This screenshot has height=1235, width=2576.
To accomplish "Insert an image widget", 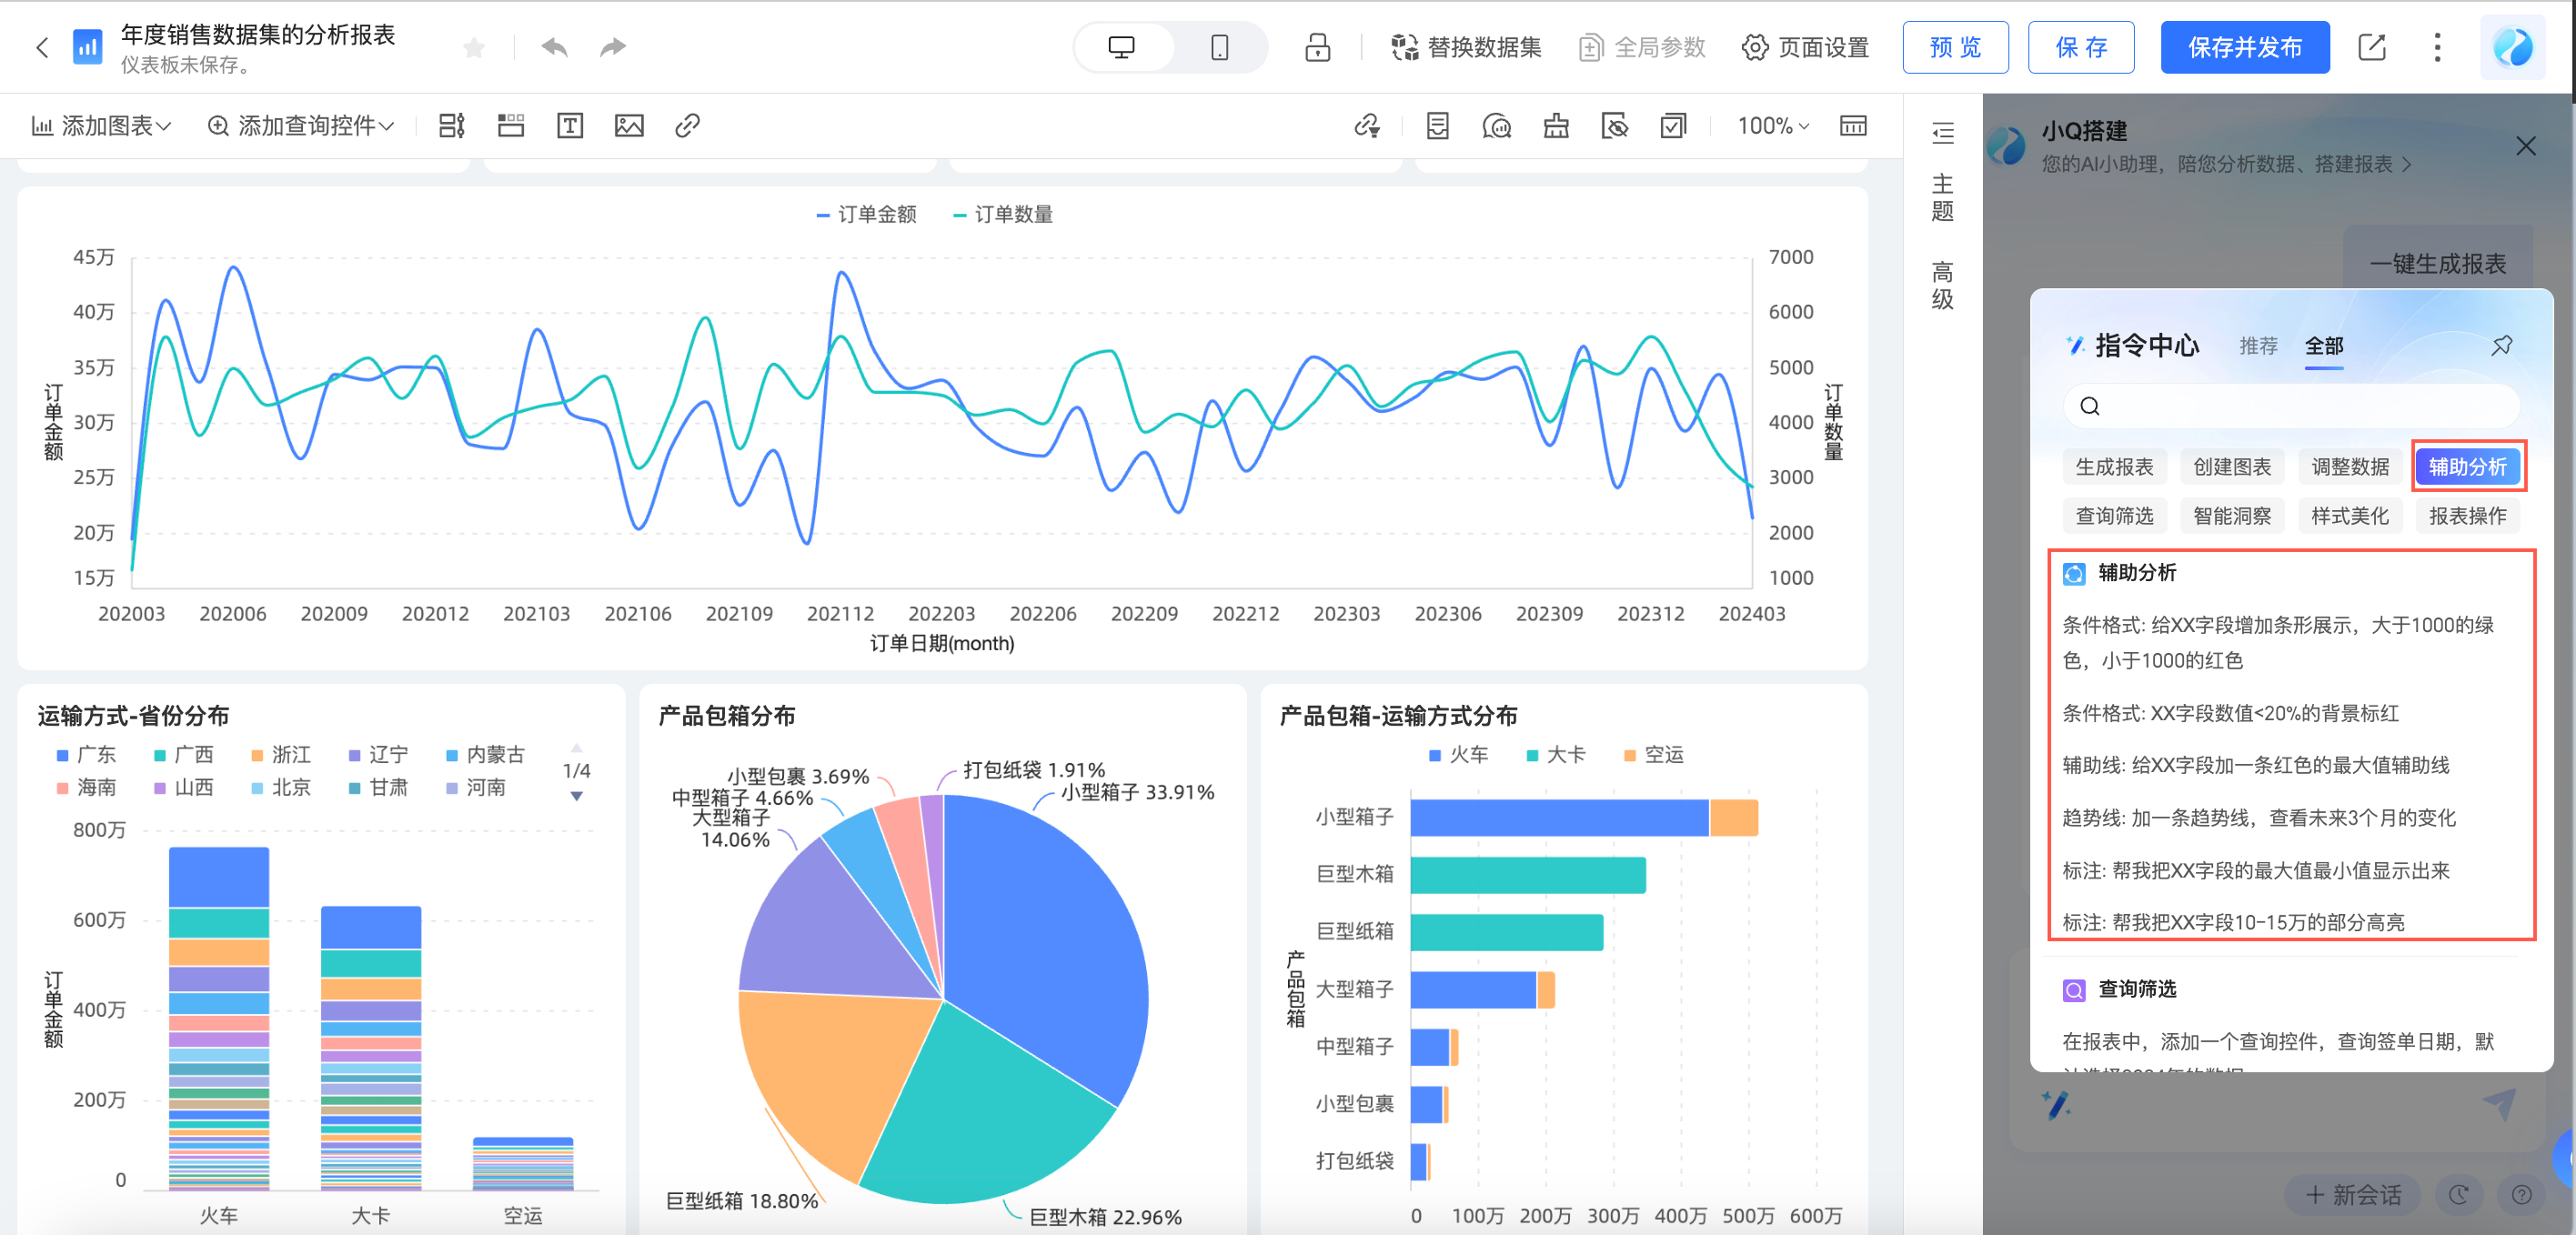I will (x=628, y=126).
